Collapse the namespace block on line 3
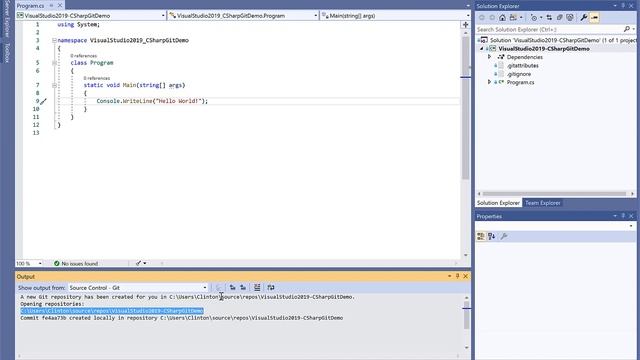Viewport: 640px width, 360px height. 54,40
